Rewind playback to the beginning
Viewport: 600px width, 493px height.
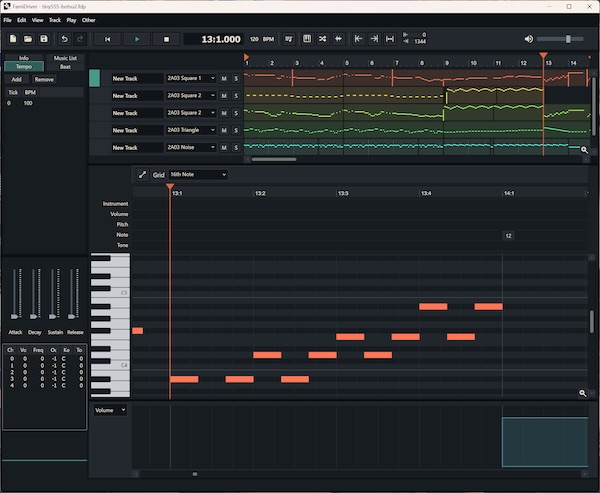(x=108, y=39)
